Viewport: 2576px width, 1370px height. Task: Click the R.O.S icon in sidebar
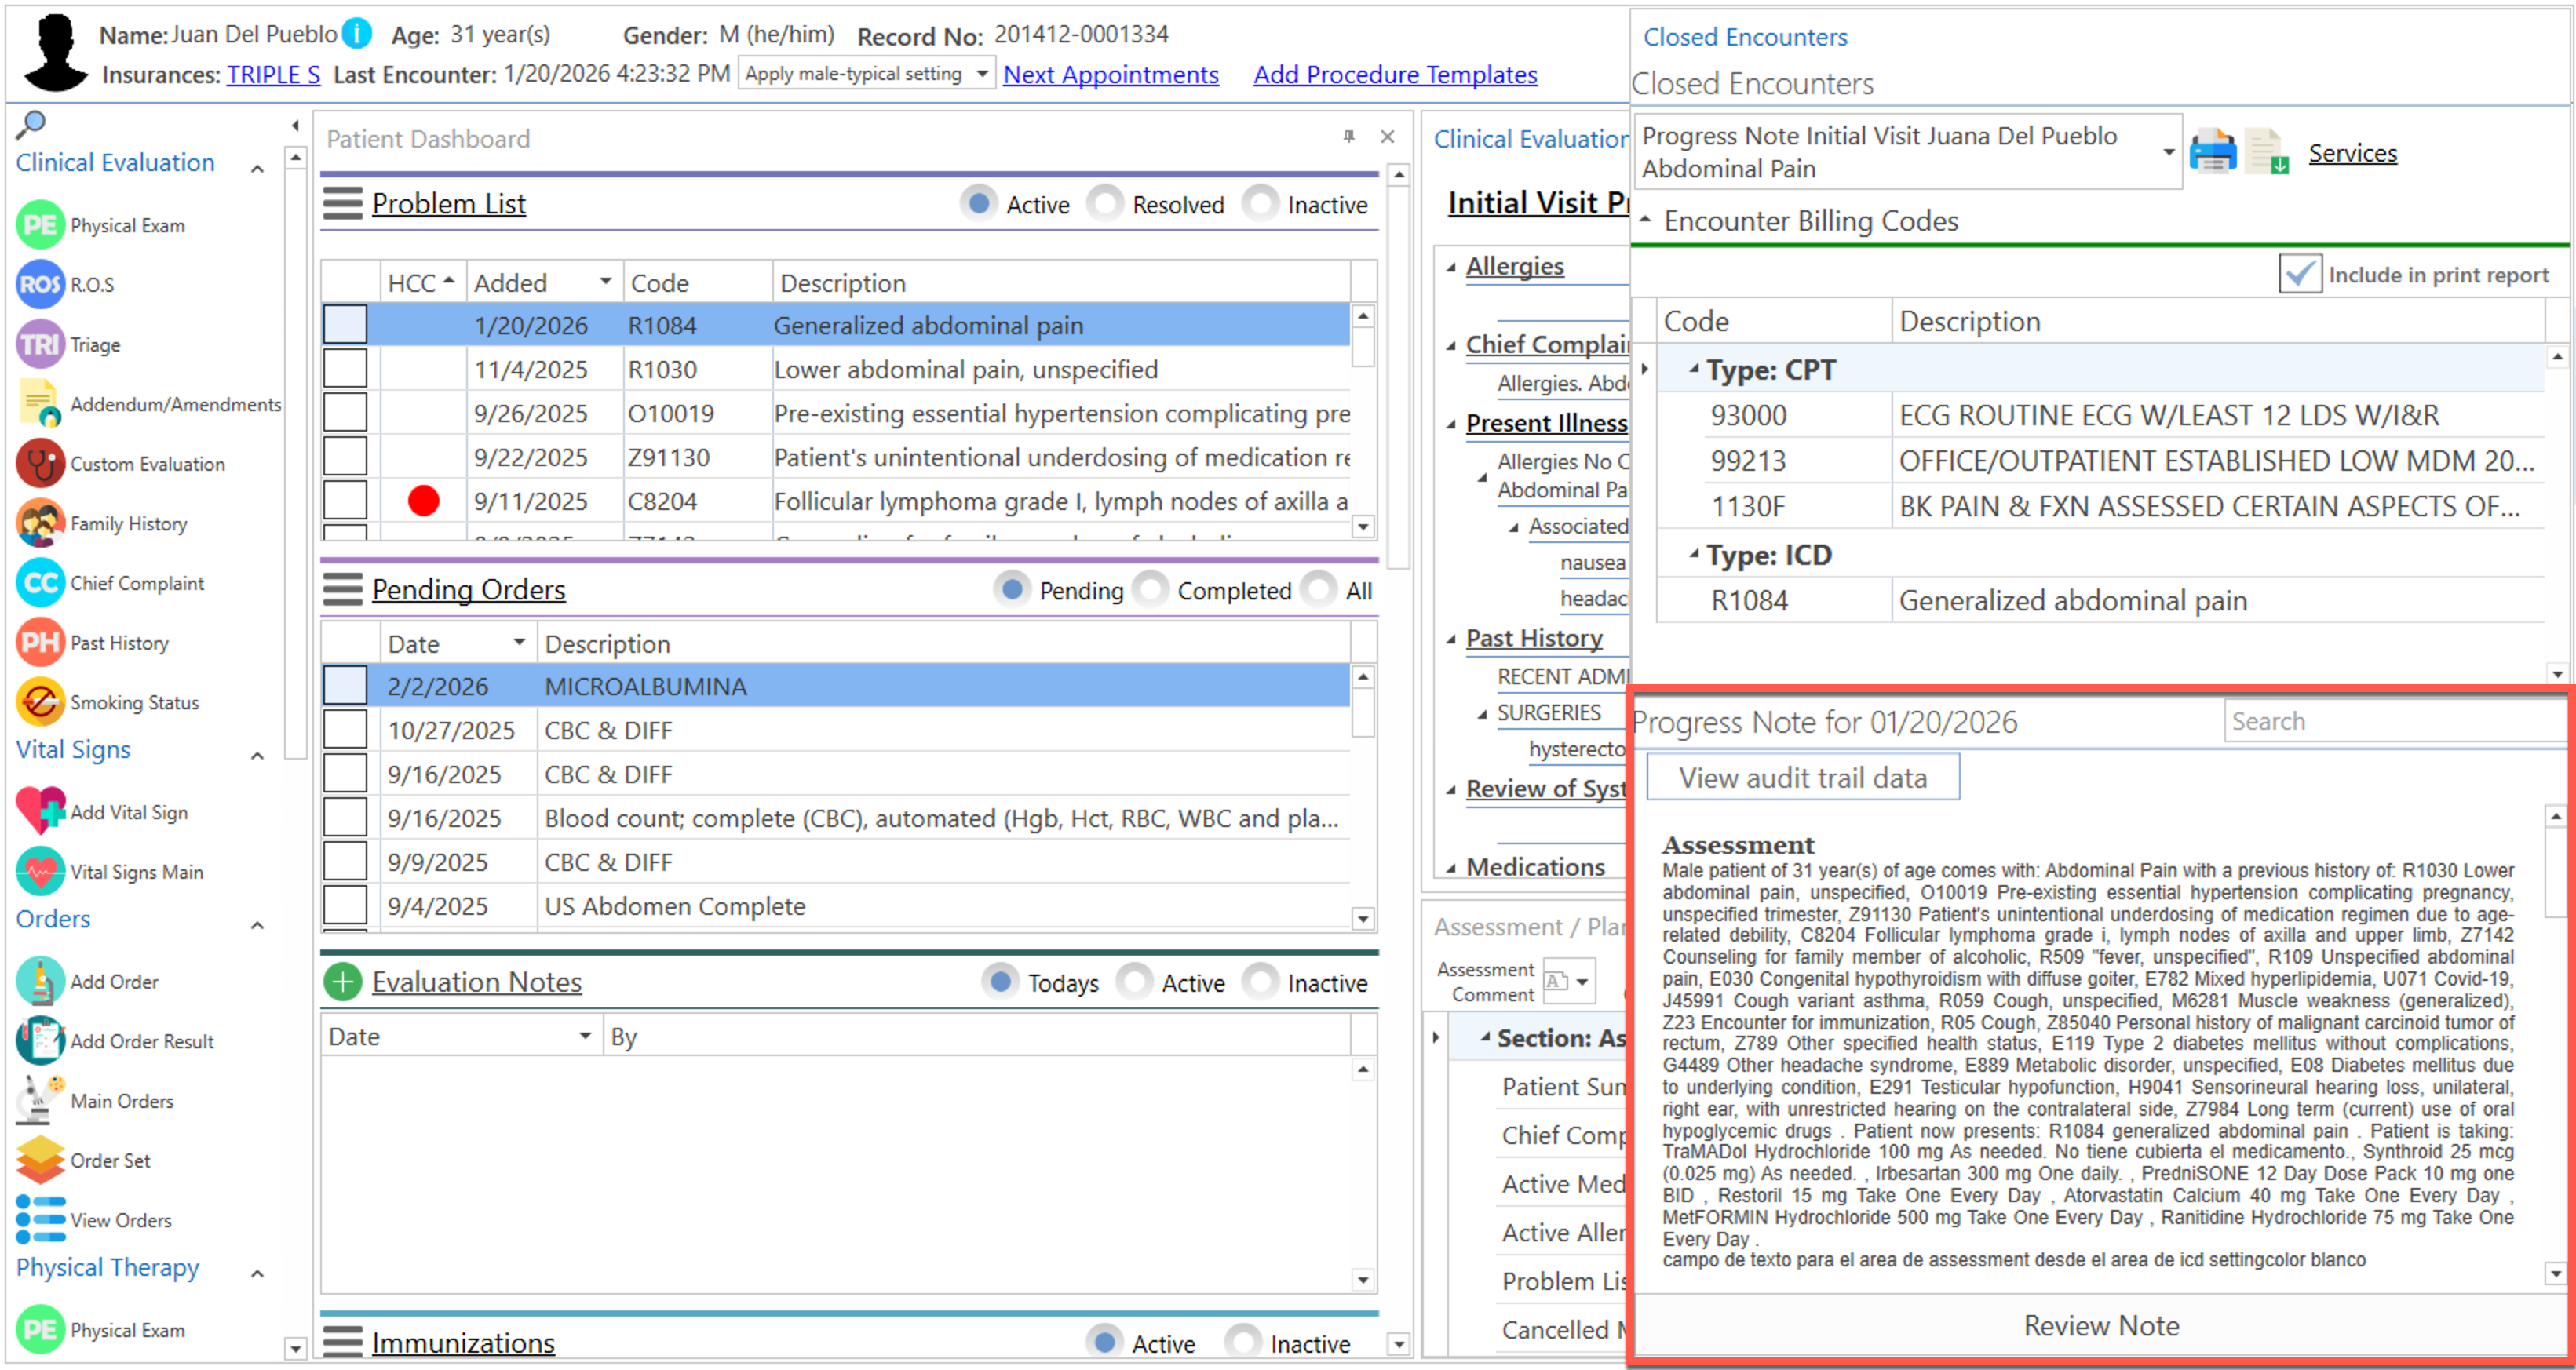click(x=40, y=285)
